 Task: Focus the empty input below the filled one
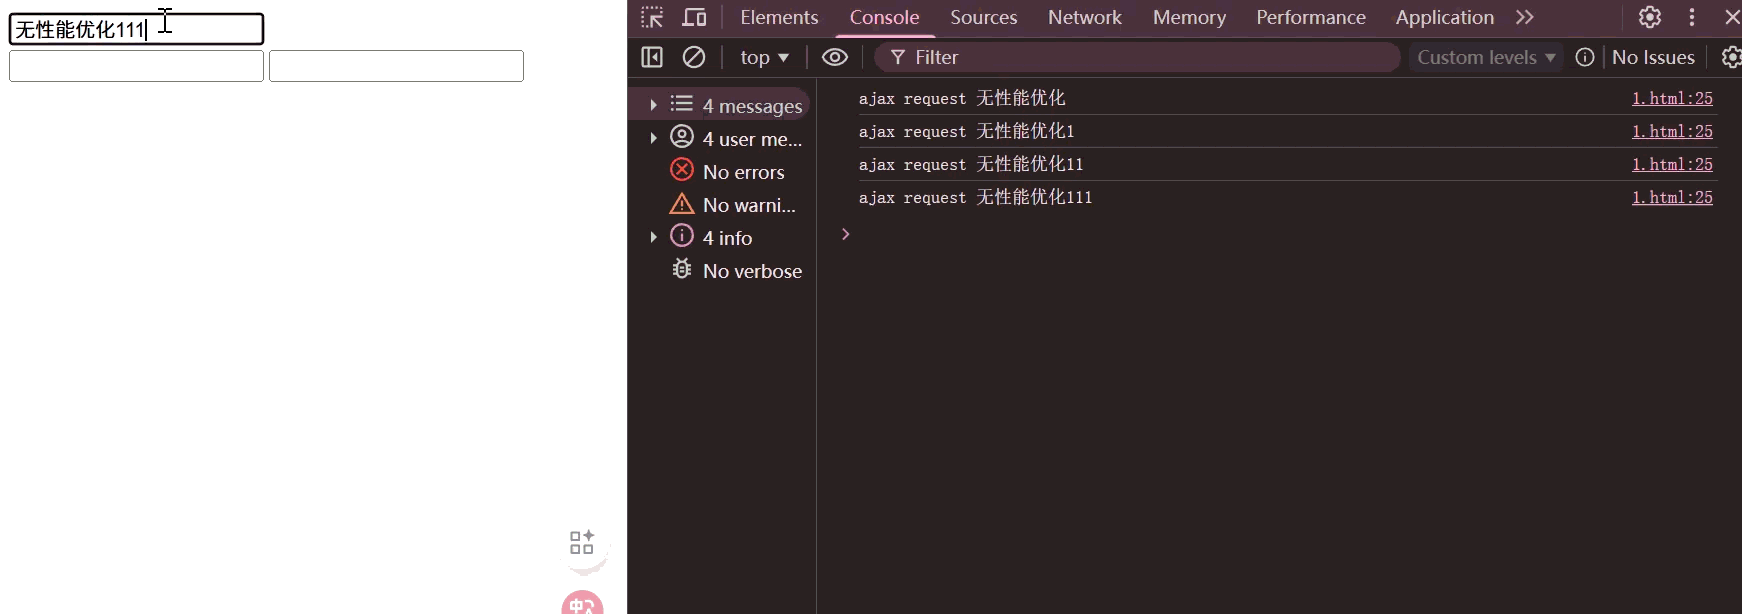tap(136, 66)
